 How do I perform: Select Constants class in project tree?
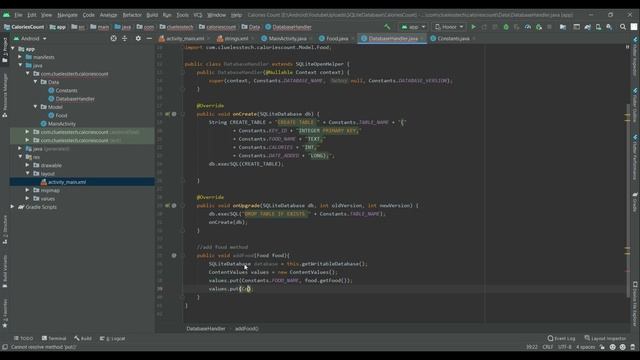pyautogui.click(x=66, y=90)
